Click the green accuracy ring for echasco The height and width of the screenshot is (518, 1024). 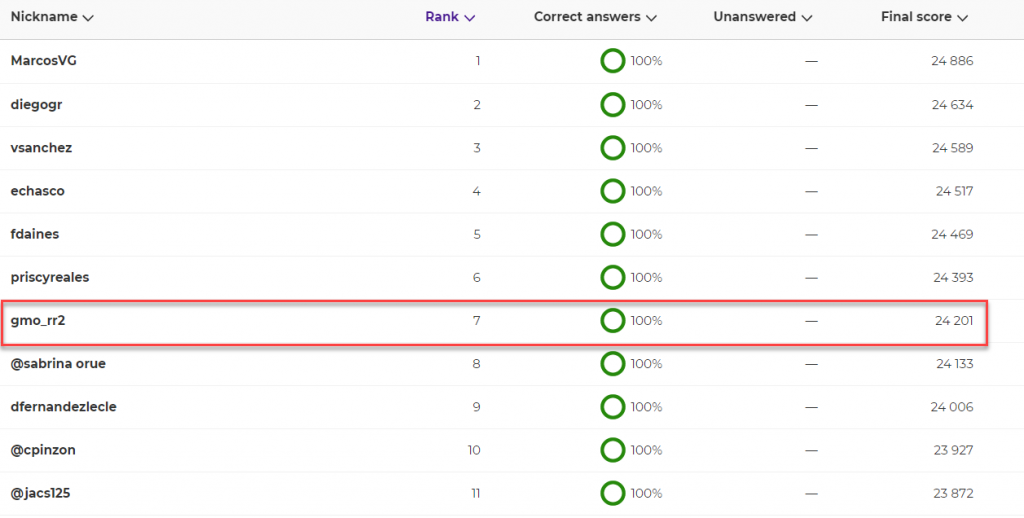[x=613, y=191]
